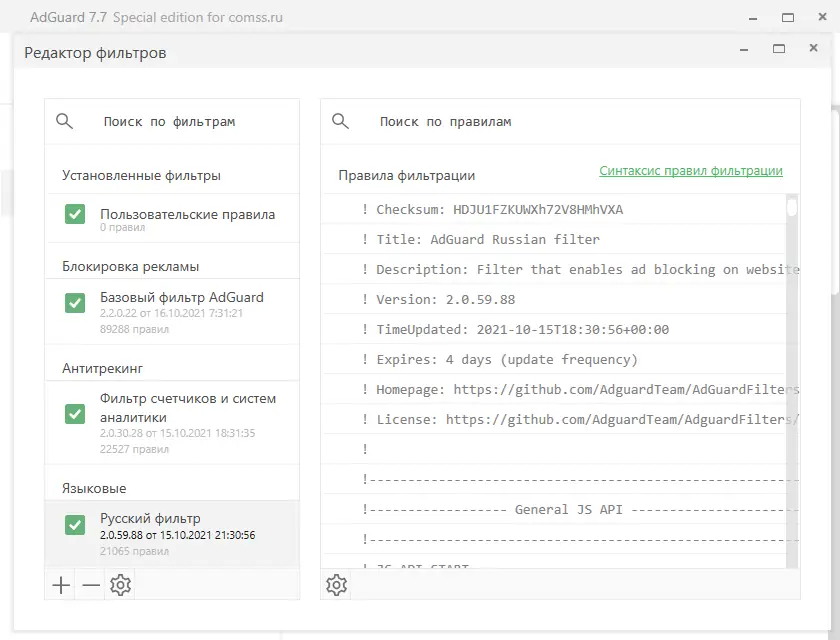Screen dimensions: 840x640
Task: Open Синтаксис правил фильтрации link
Action: pos(691,171)
